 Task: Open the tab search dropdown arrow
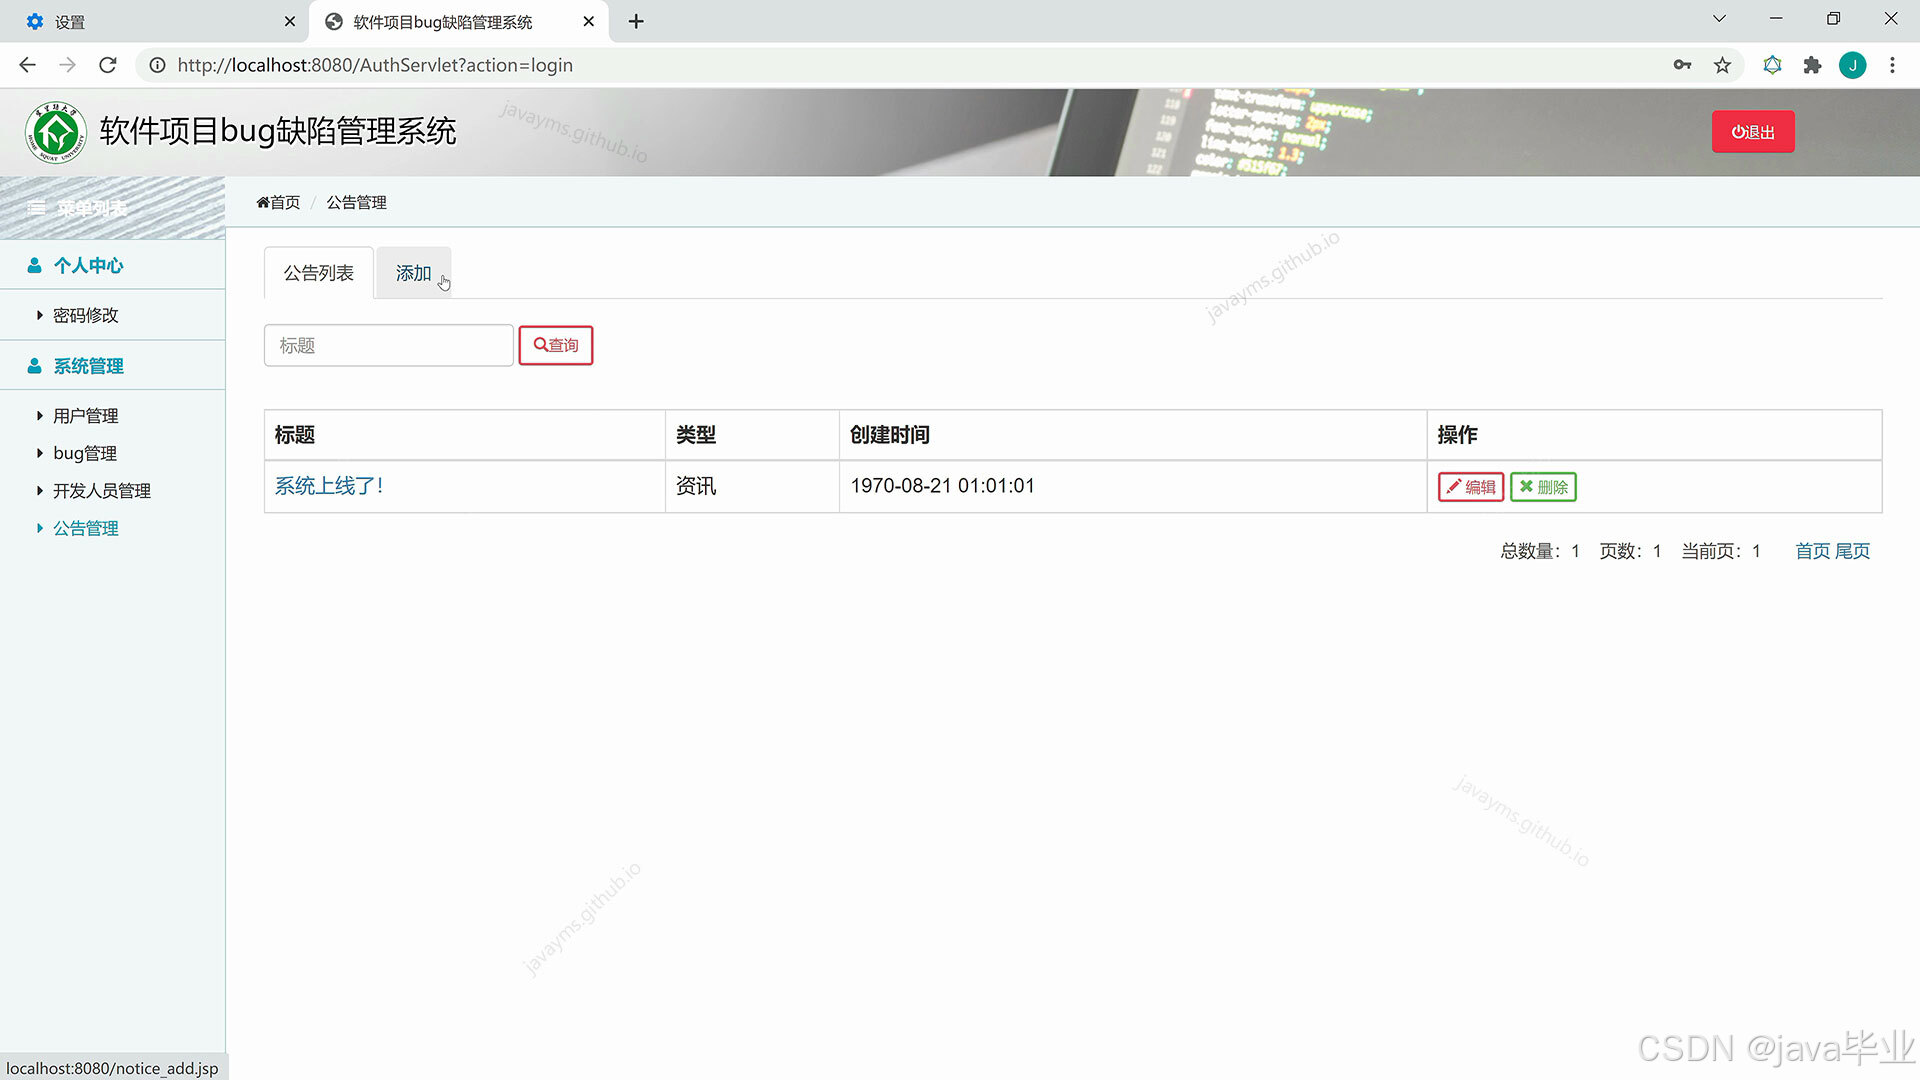point(1719,19)
